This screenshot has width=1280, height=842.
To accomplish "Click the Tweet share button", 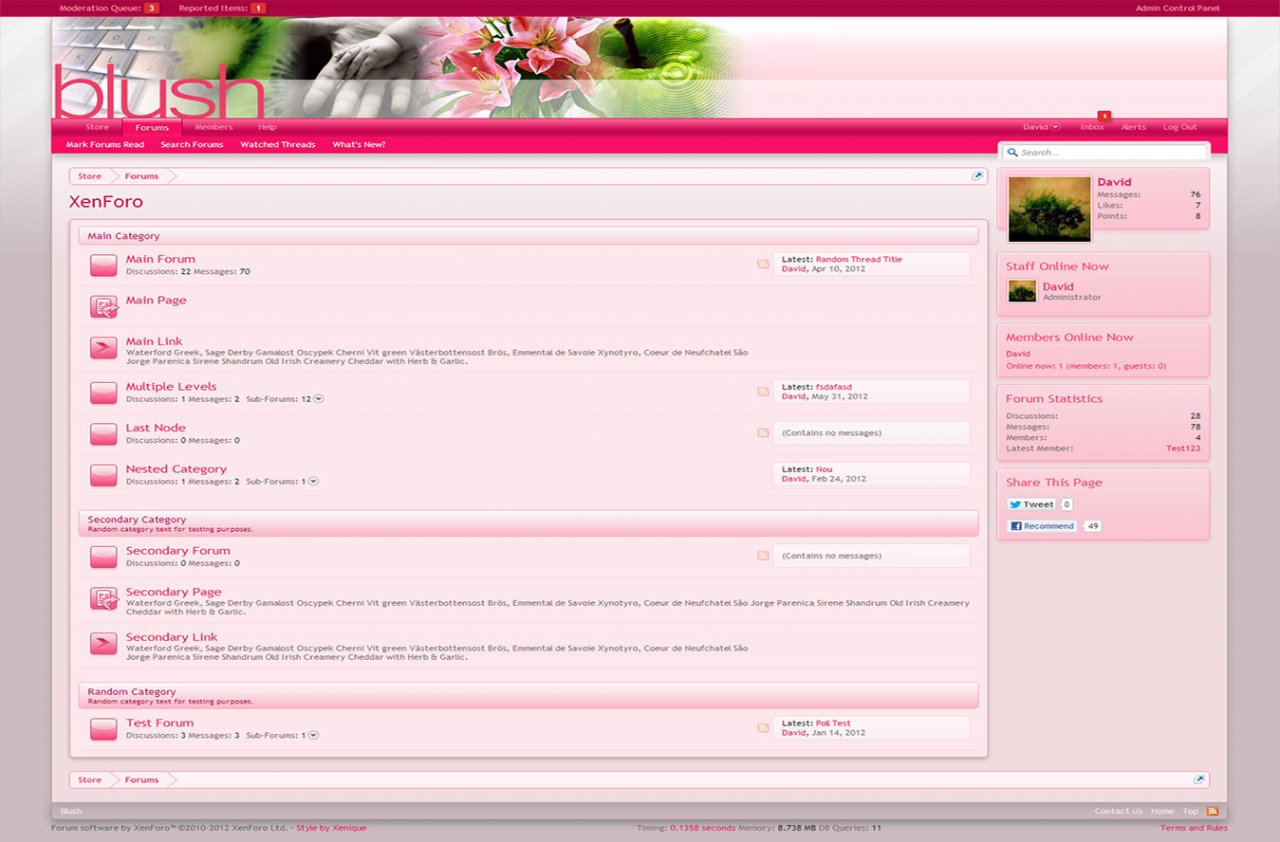I will point(1031,505).
